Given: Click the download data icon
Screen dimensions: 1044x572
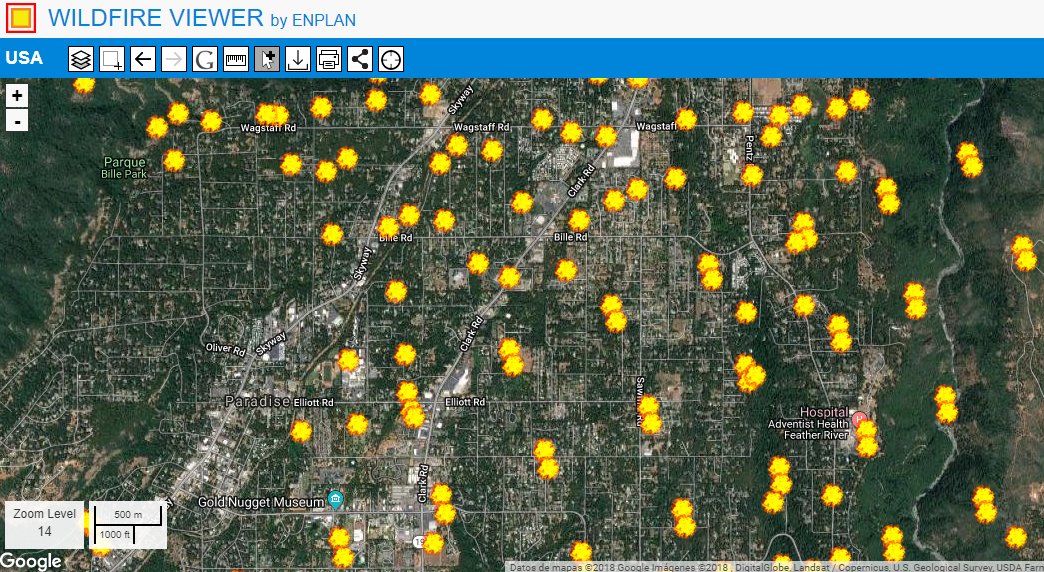Looking at the screenshot, I should click(298, 59).
